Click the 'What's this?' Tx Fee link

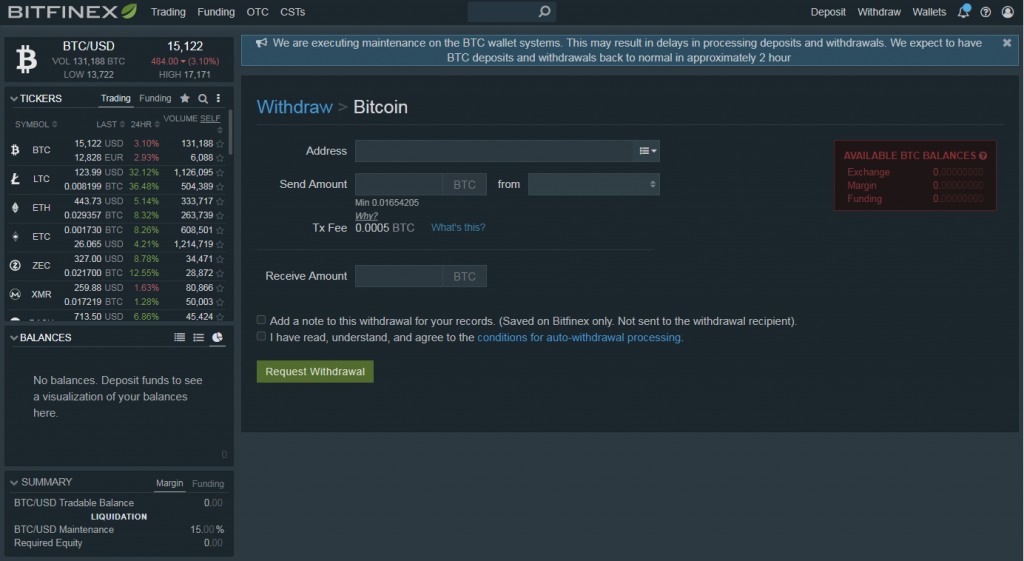(x=458, y=227)
